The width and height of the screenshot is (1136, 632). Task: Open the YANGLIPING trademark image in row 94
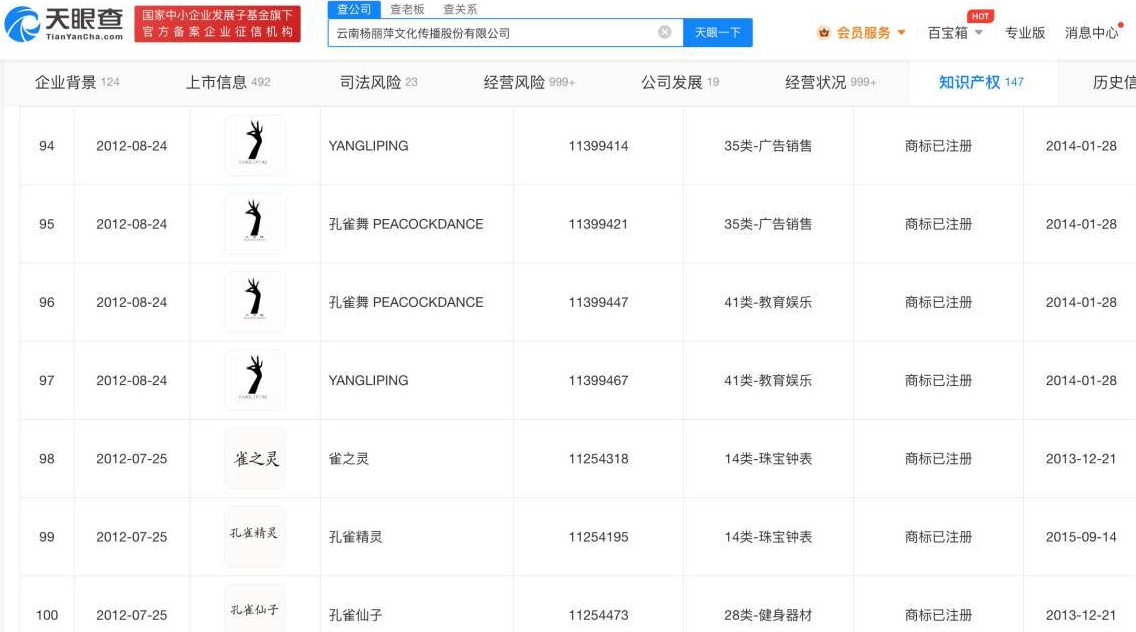(x=254, y=146)
